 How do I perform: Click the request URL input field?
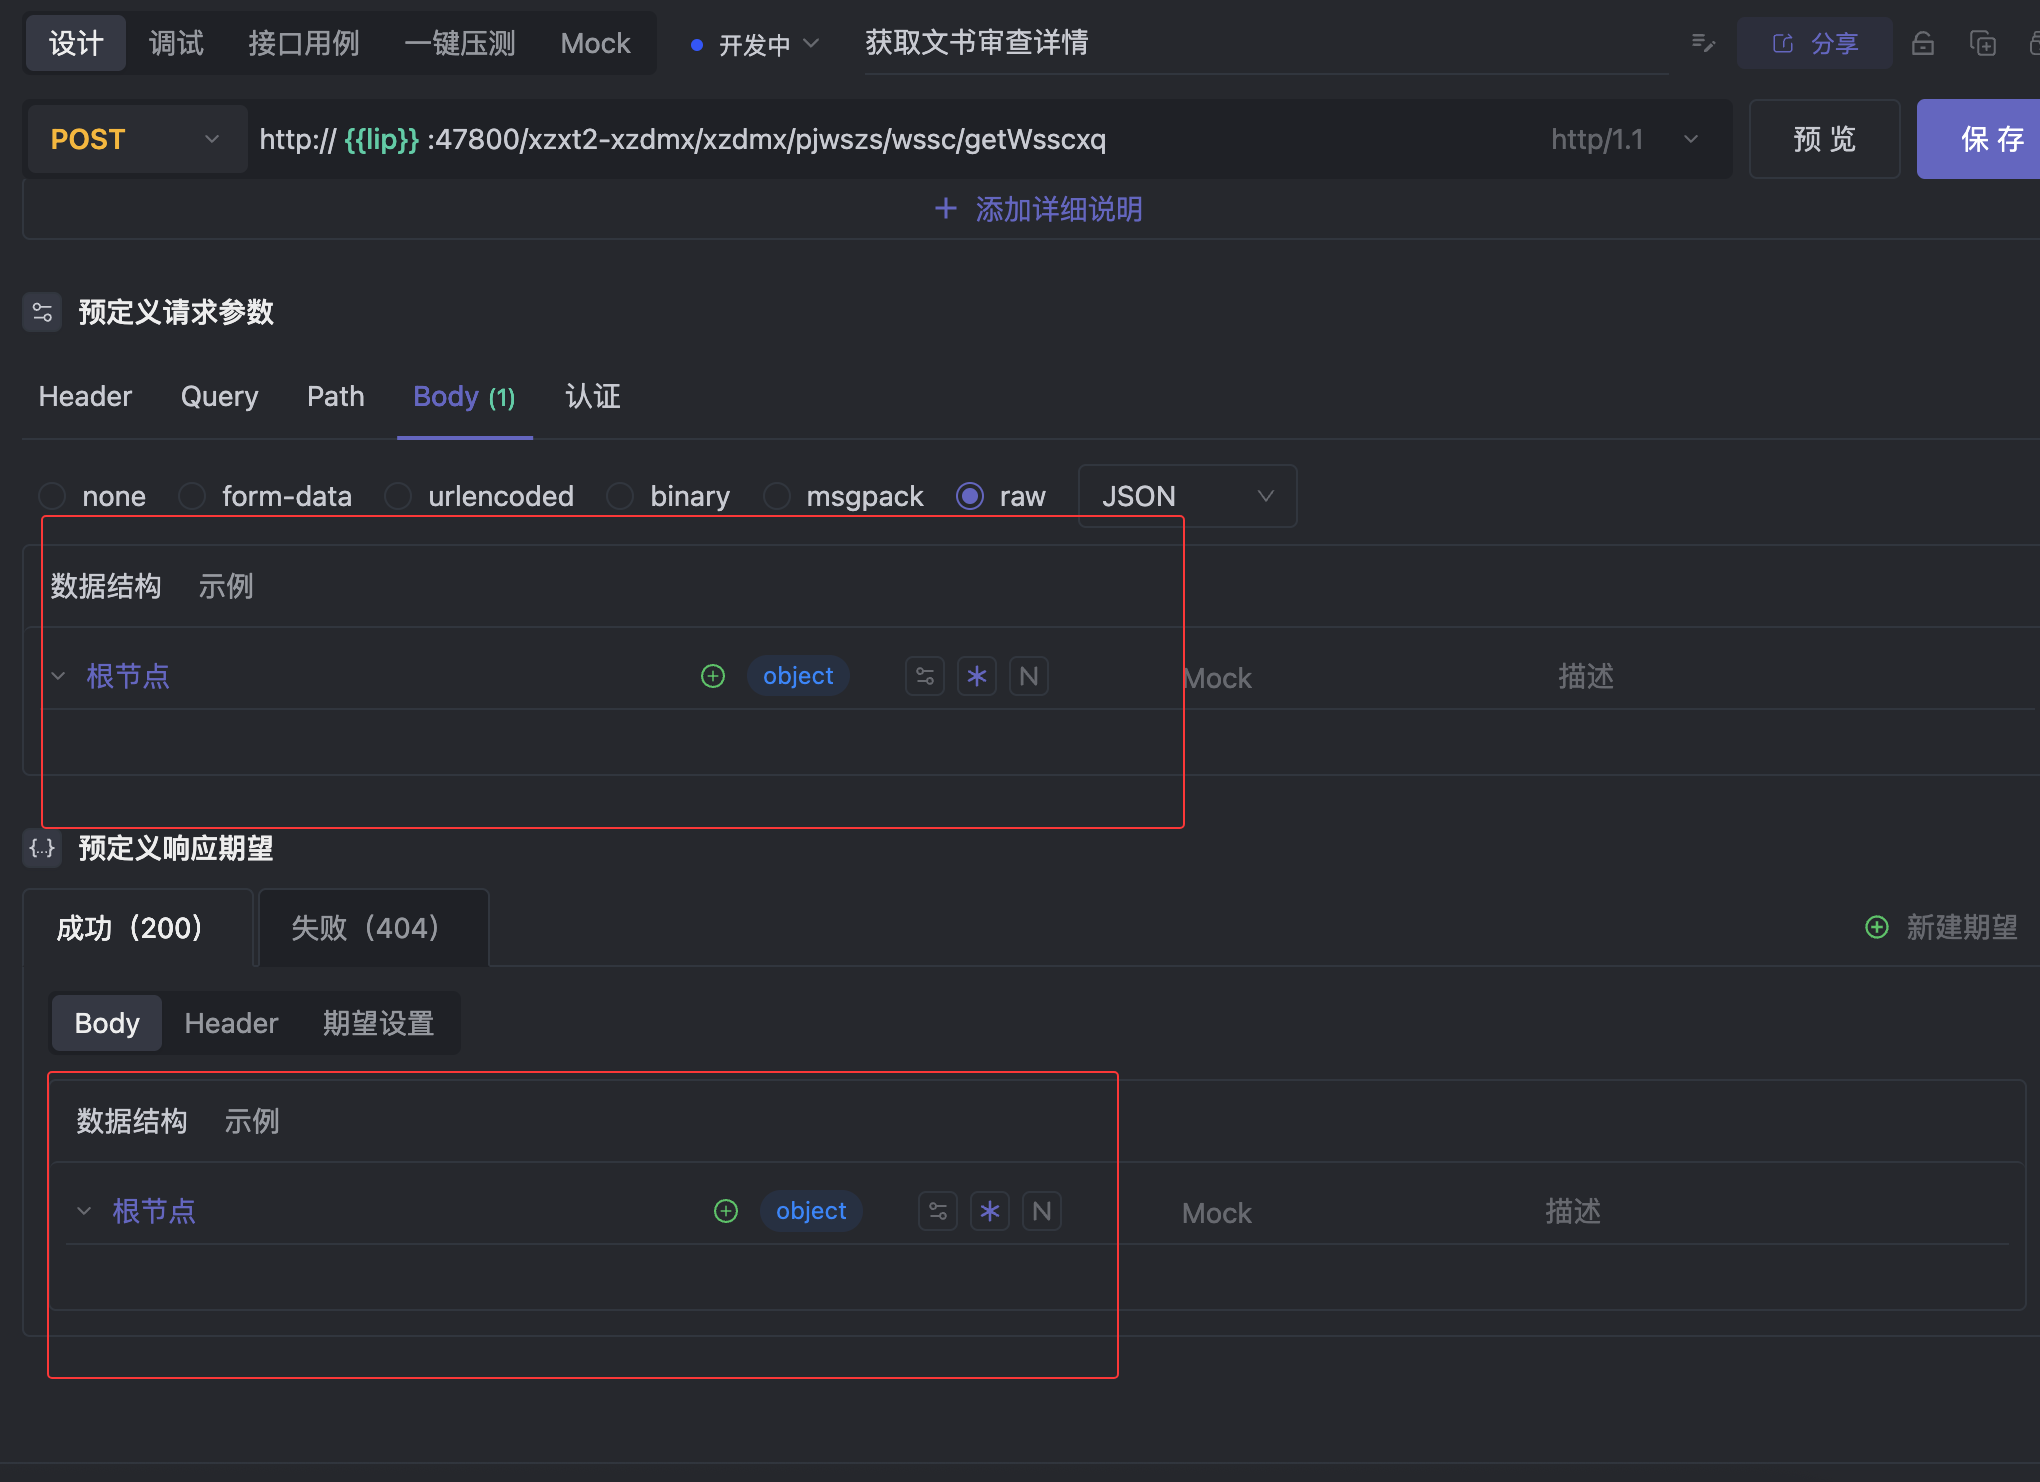[x=890, y=139]
